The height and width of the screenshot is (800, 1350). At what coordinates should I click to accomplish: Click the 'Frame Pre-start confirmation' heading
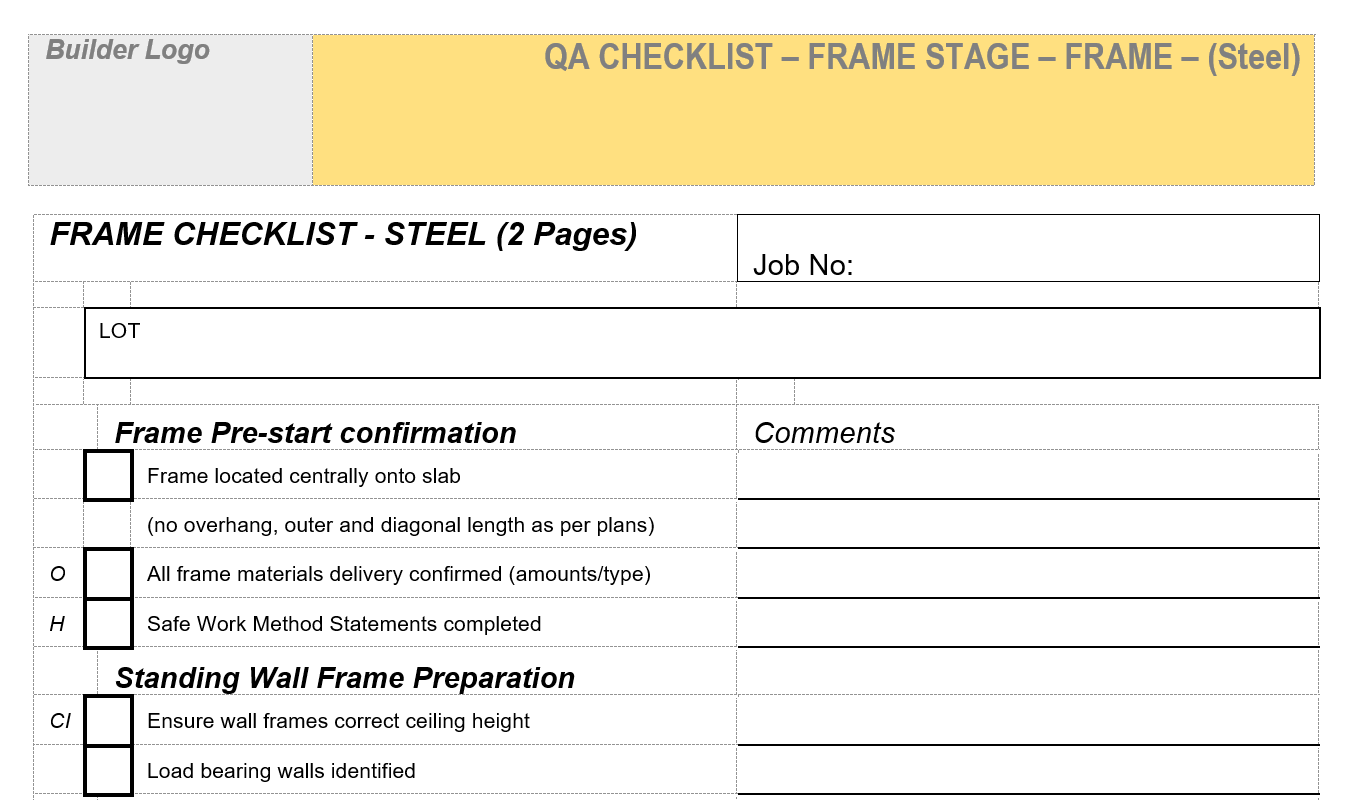point(316,433)
